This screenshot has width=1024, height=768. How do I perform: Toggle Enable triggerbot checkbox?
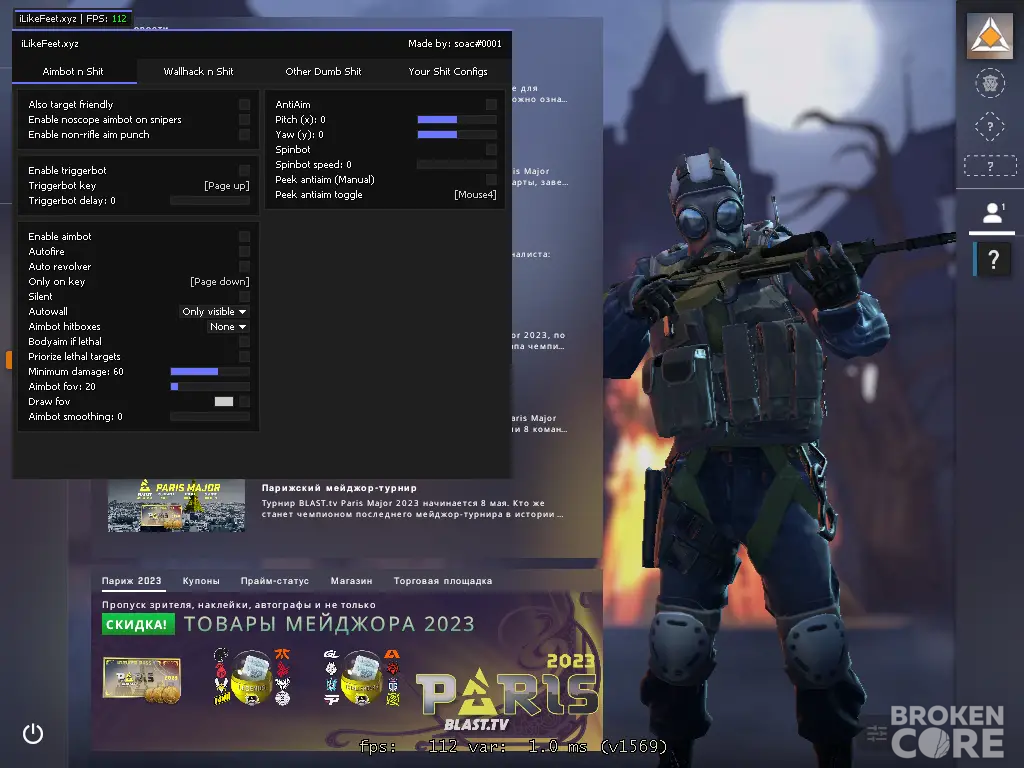coord(244,170)
